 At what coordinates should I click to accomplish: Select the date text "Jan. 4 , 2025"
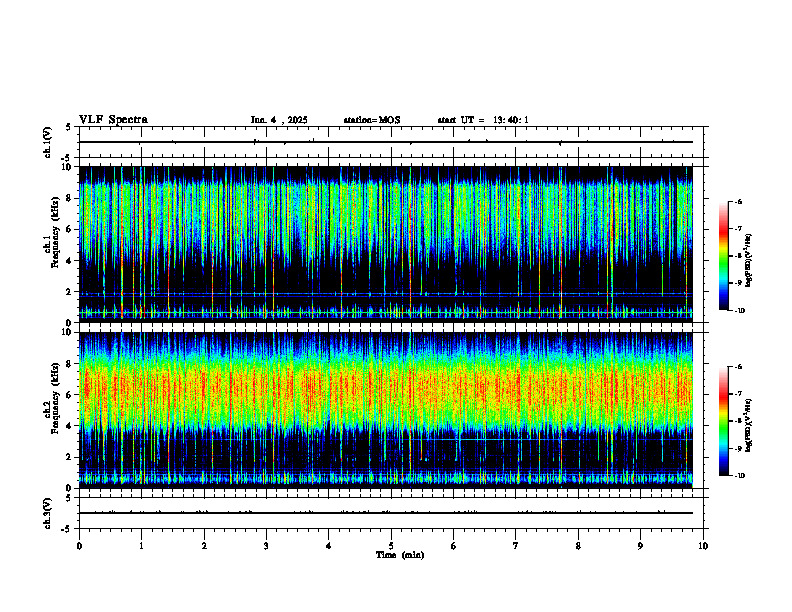[279, 120]
